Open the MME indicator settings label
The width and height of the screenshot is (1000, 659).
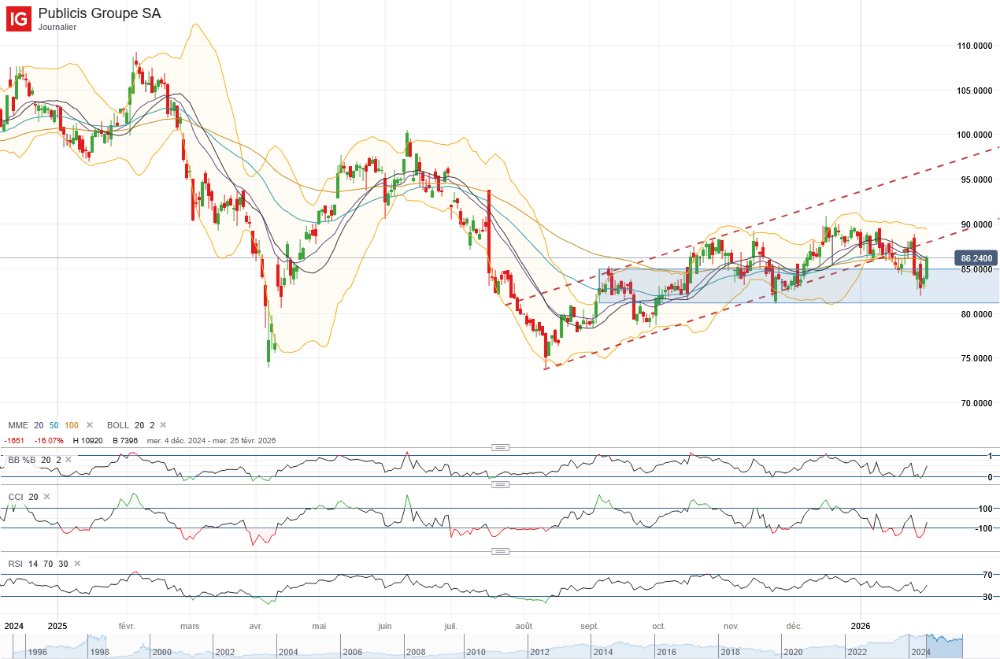[17, 425]
